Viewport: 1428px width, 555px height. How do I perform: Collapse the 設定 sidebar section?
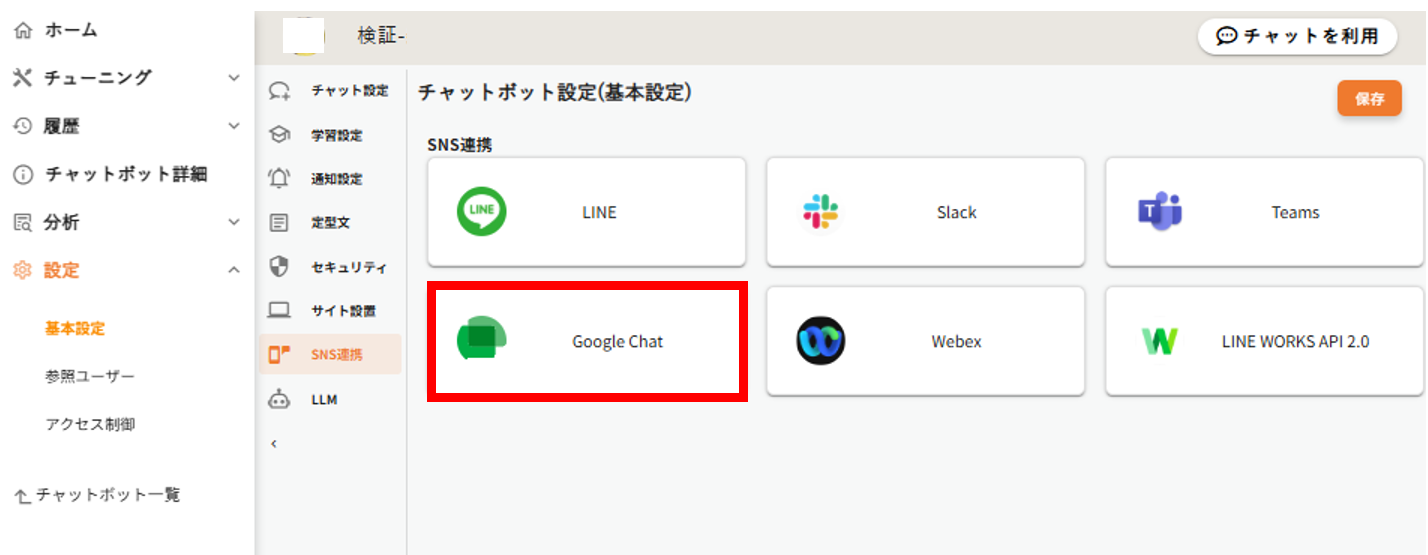coord(233,270)
